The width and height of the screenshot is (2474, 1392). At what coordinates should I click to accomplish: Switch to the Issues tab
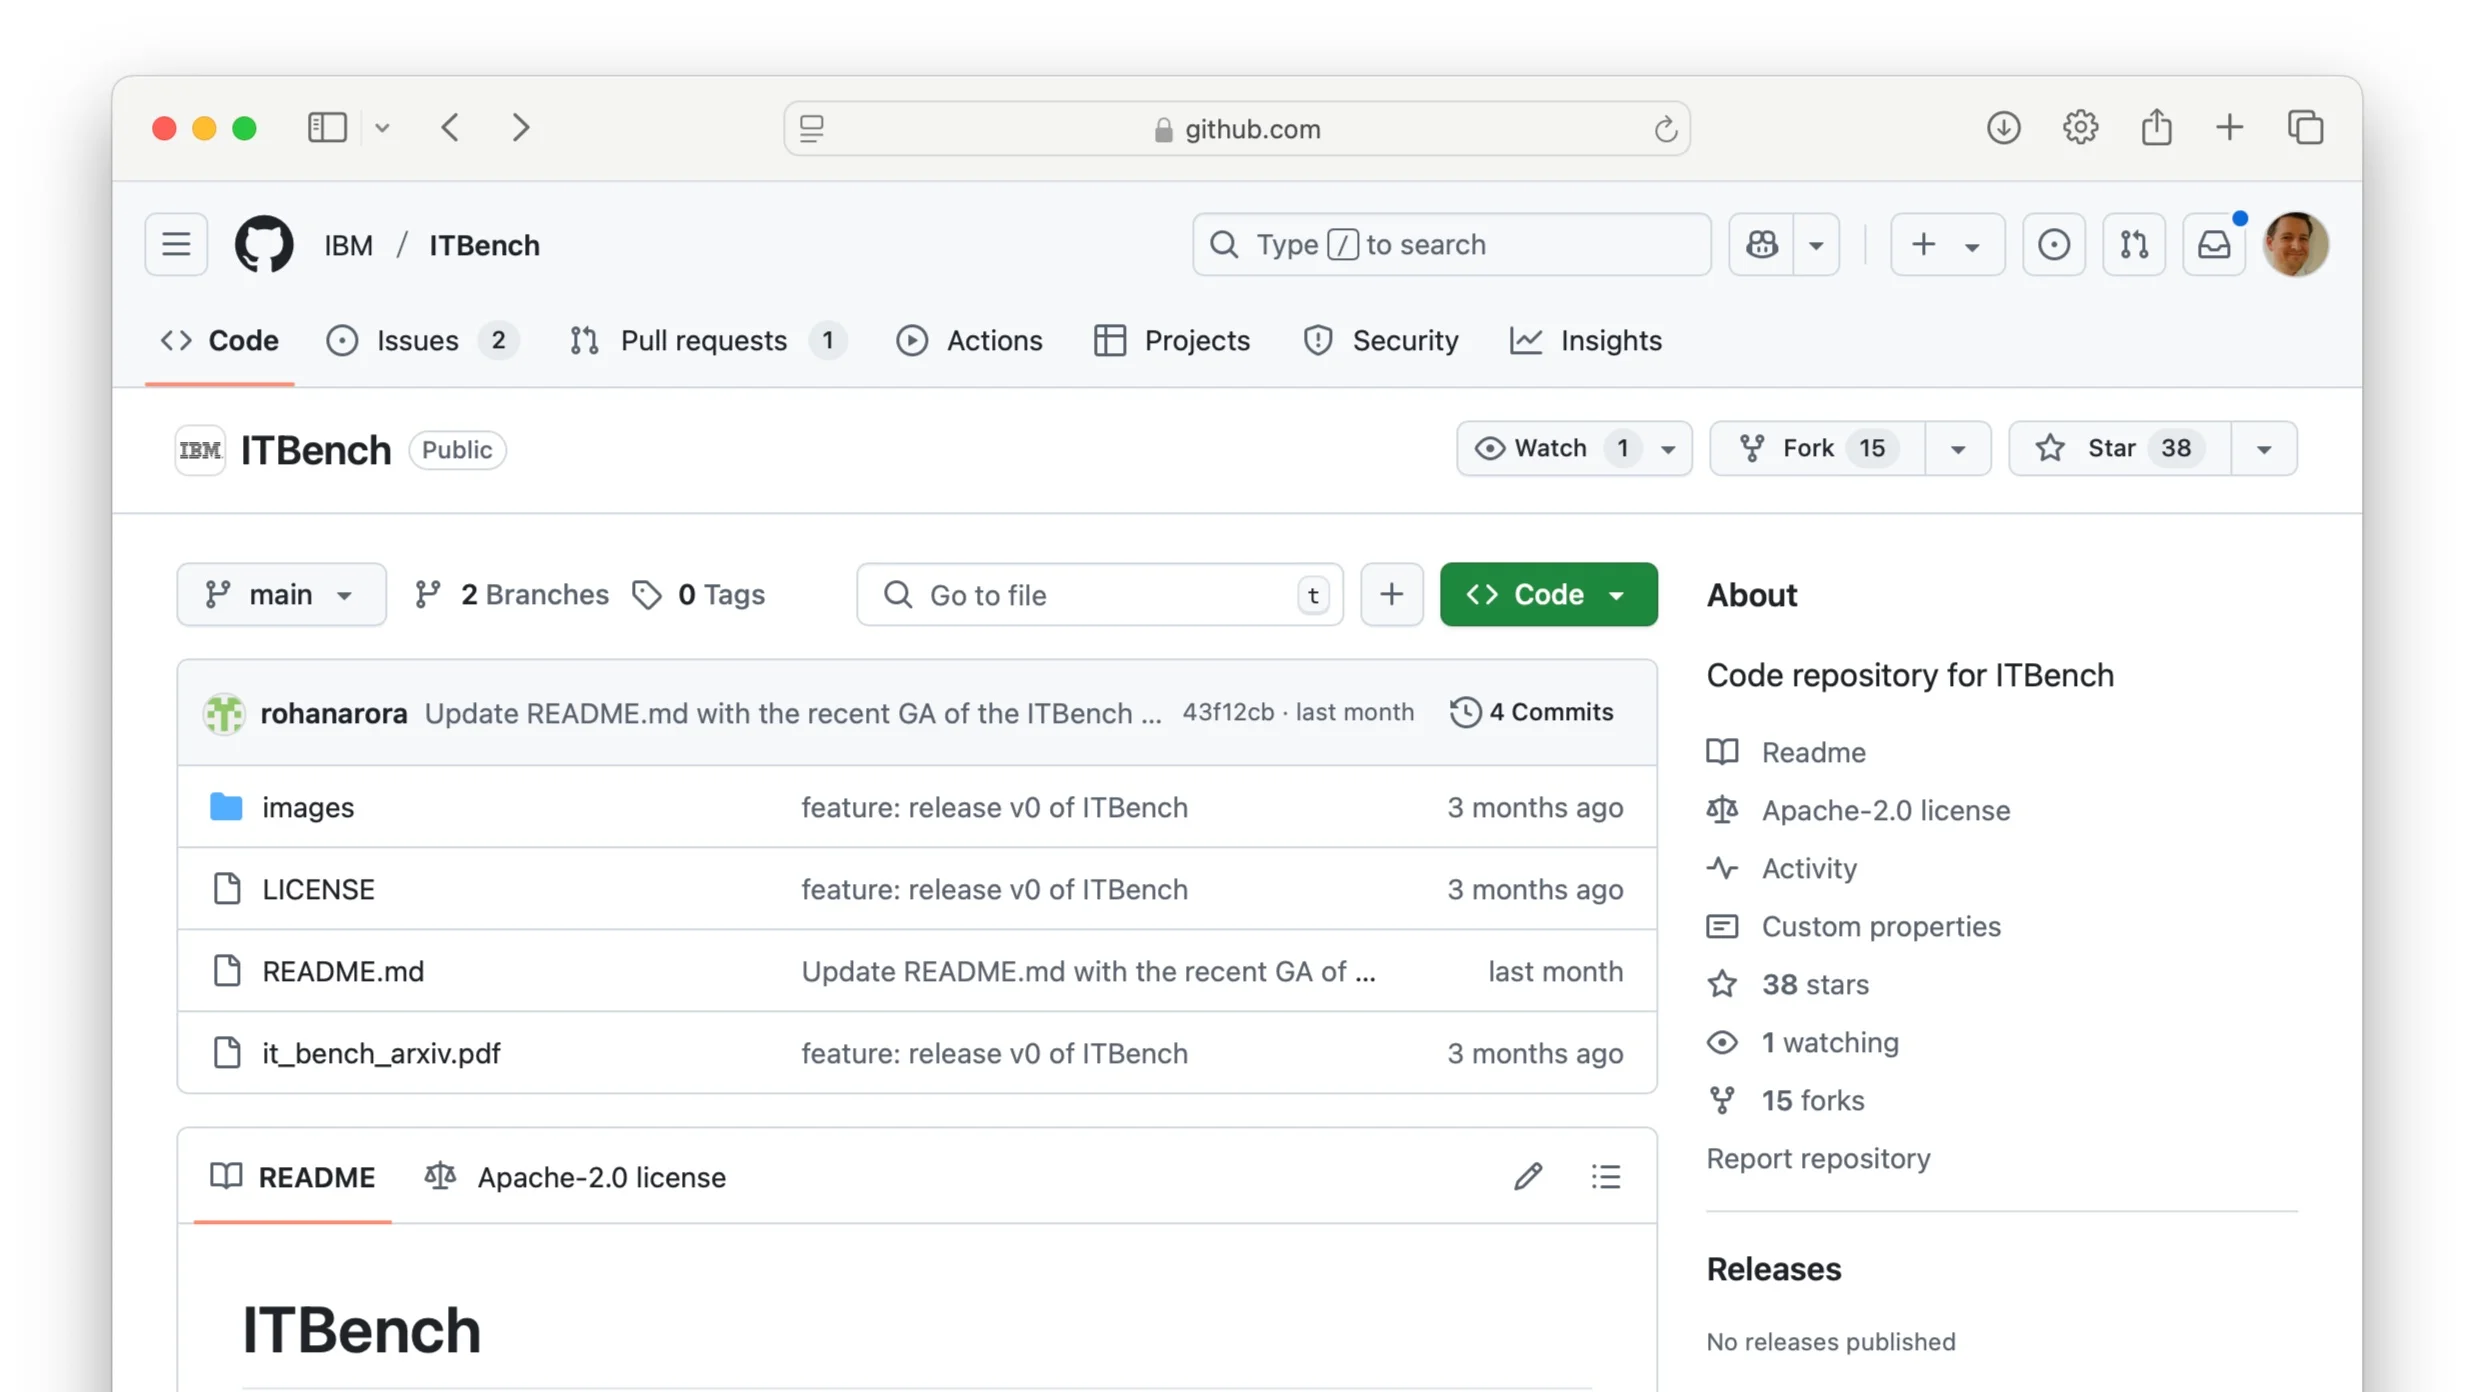[x=422, y=340]
